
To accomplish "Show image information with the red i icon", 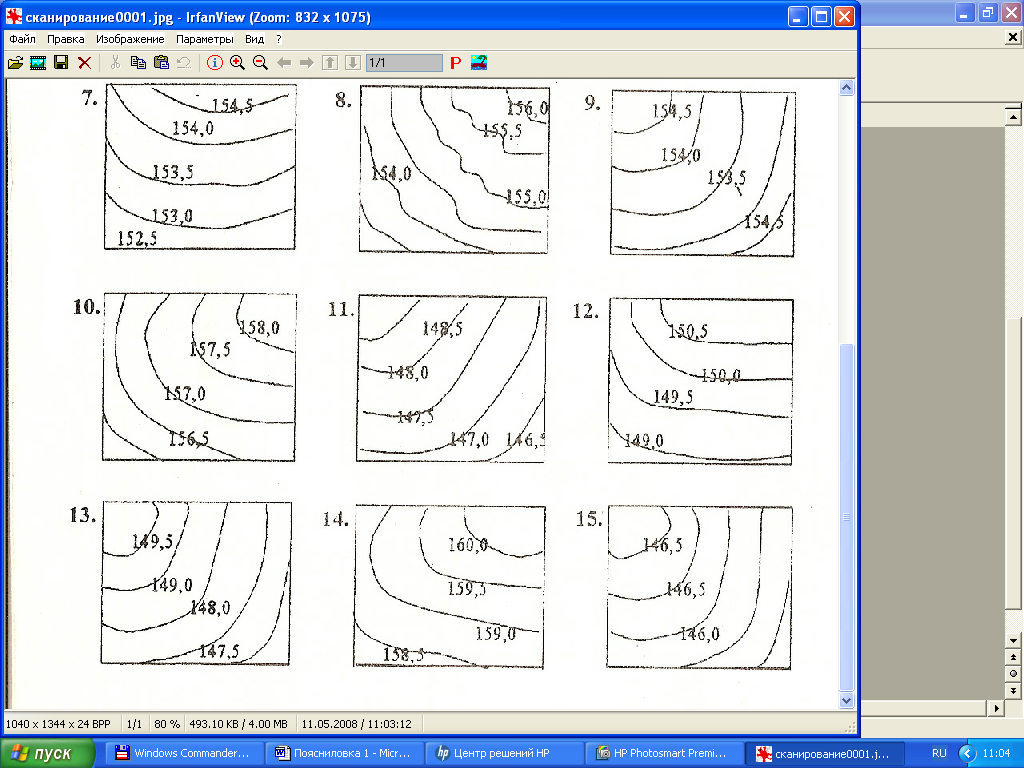I will click(214, 63).
